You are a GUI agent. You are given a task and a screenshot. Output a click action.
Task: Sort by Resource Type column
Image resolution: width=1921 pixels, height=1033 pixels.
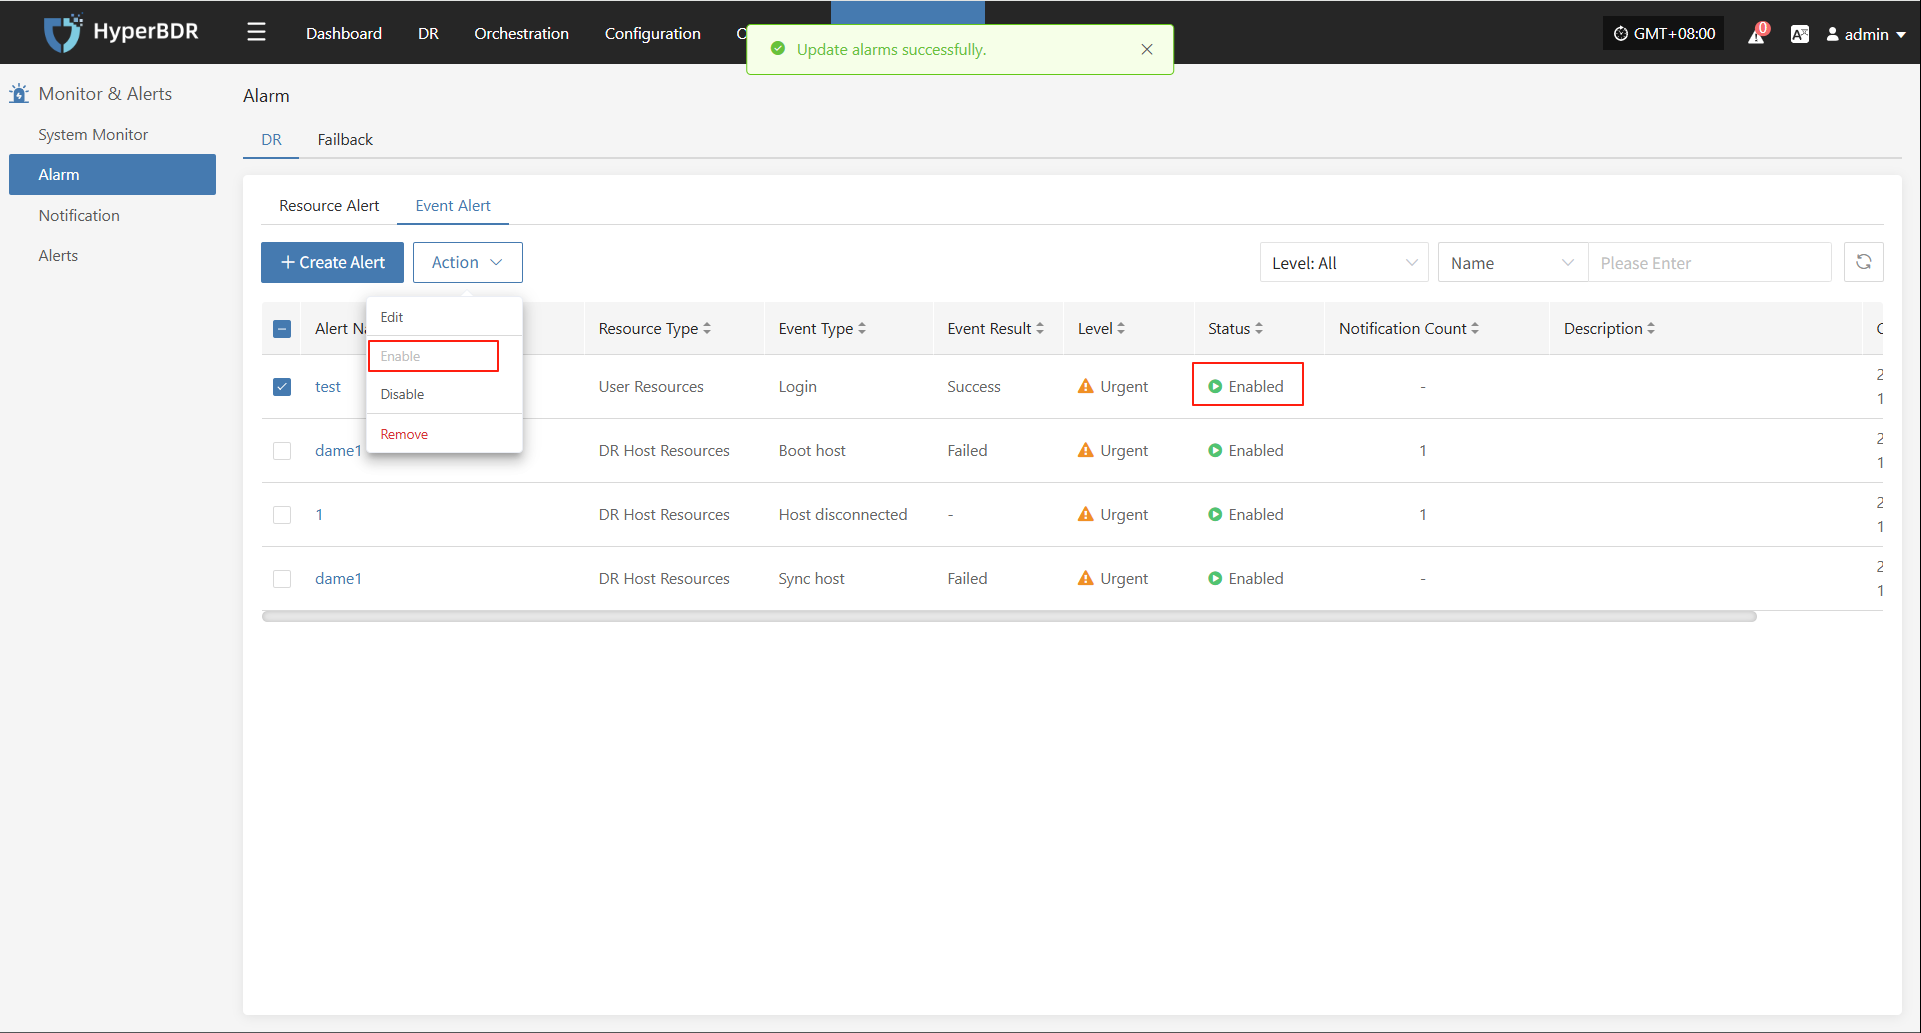tap(707, 328)
